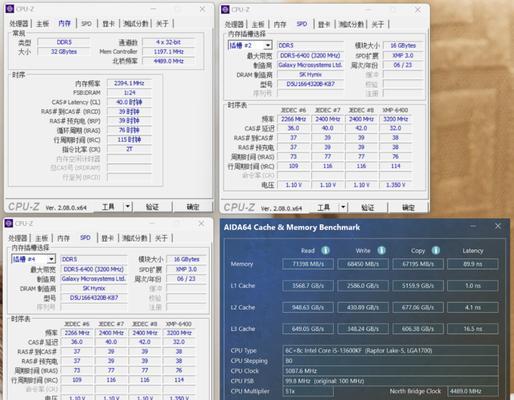
Task: Click the FSB:DRAM 1:24 value
Action: pos(129,93)
